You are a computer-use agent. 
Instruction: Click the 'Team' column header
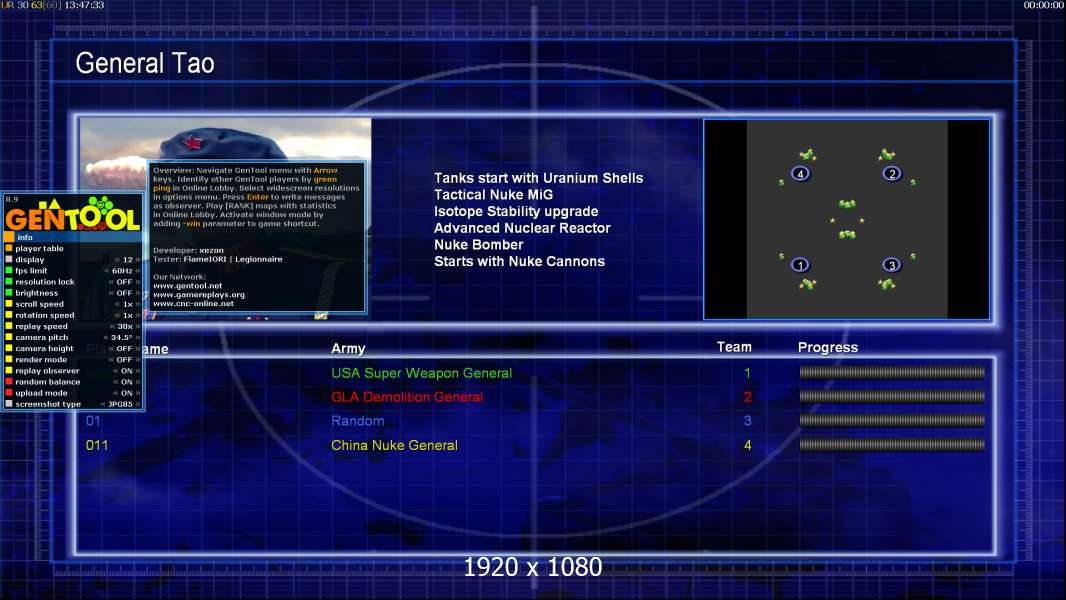[734, 347]
